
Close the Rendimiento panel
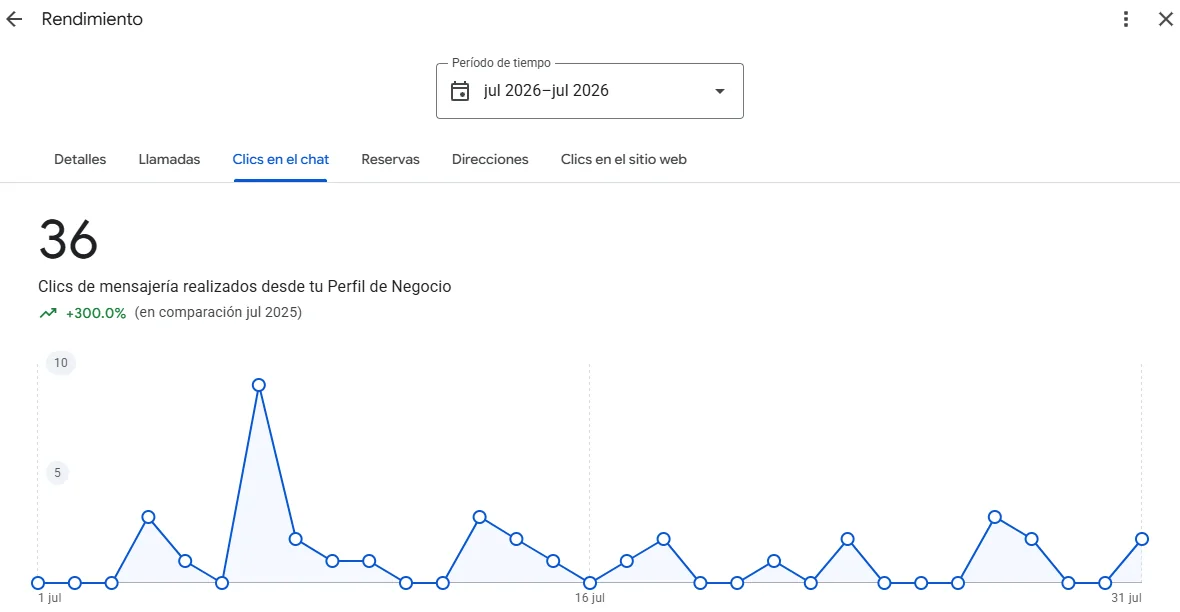pyautogui.click(x=1166, y=20)
